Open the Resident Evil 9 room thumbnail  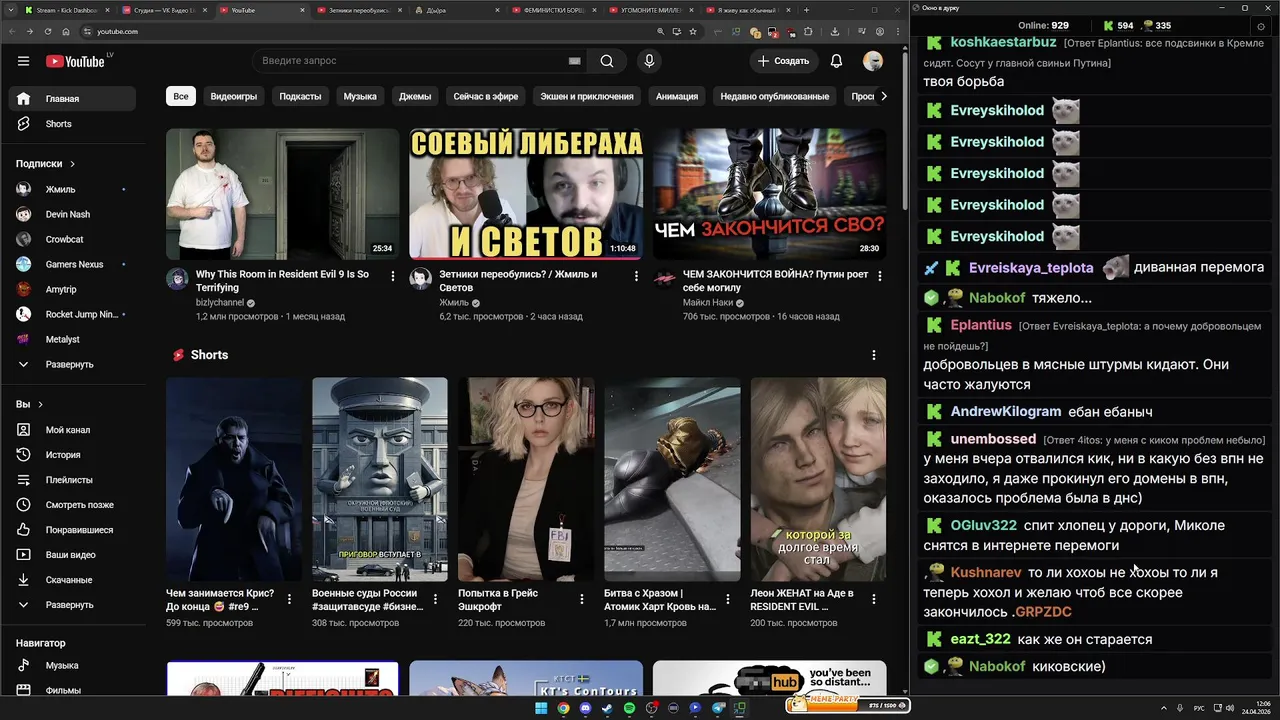click(282, 193)
